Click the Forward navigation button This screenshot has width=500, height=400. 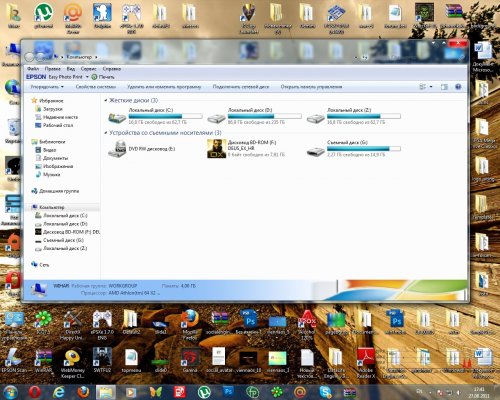coord(40,57)
